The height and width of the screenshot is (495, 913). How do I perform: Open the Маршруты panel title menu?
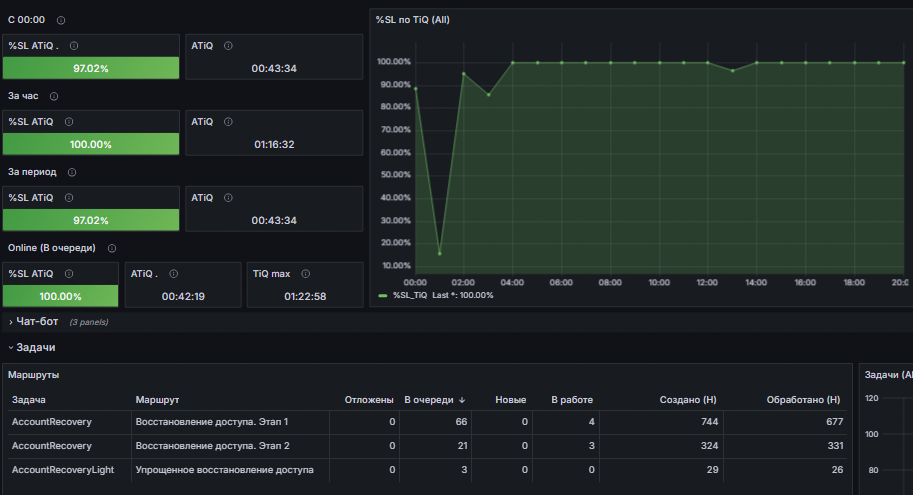[x=34, y=375]
